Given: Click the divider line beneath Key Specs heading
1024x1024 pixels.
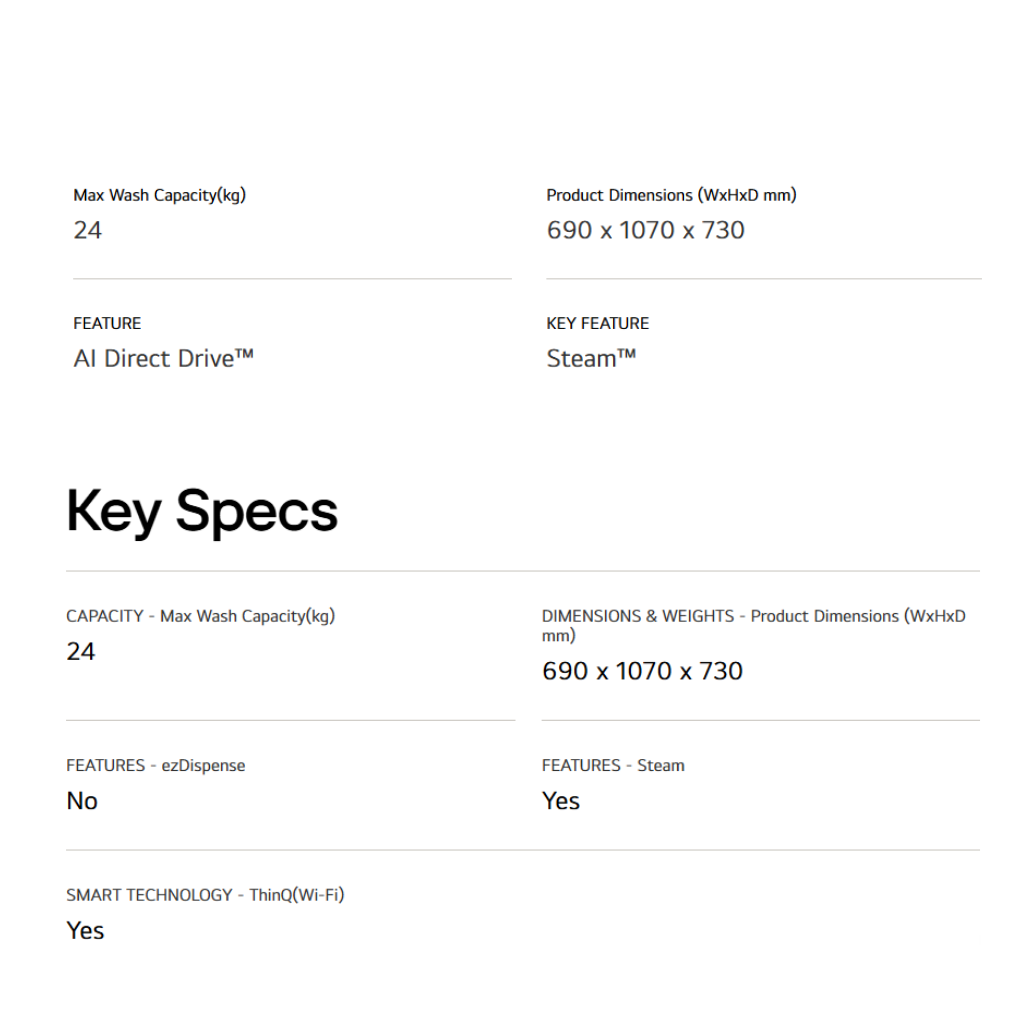Looking at the screenshot, I should [x=522, y=571].
